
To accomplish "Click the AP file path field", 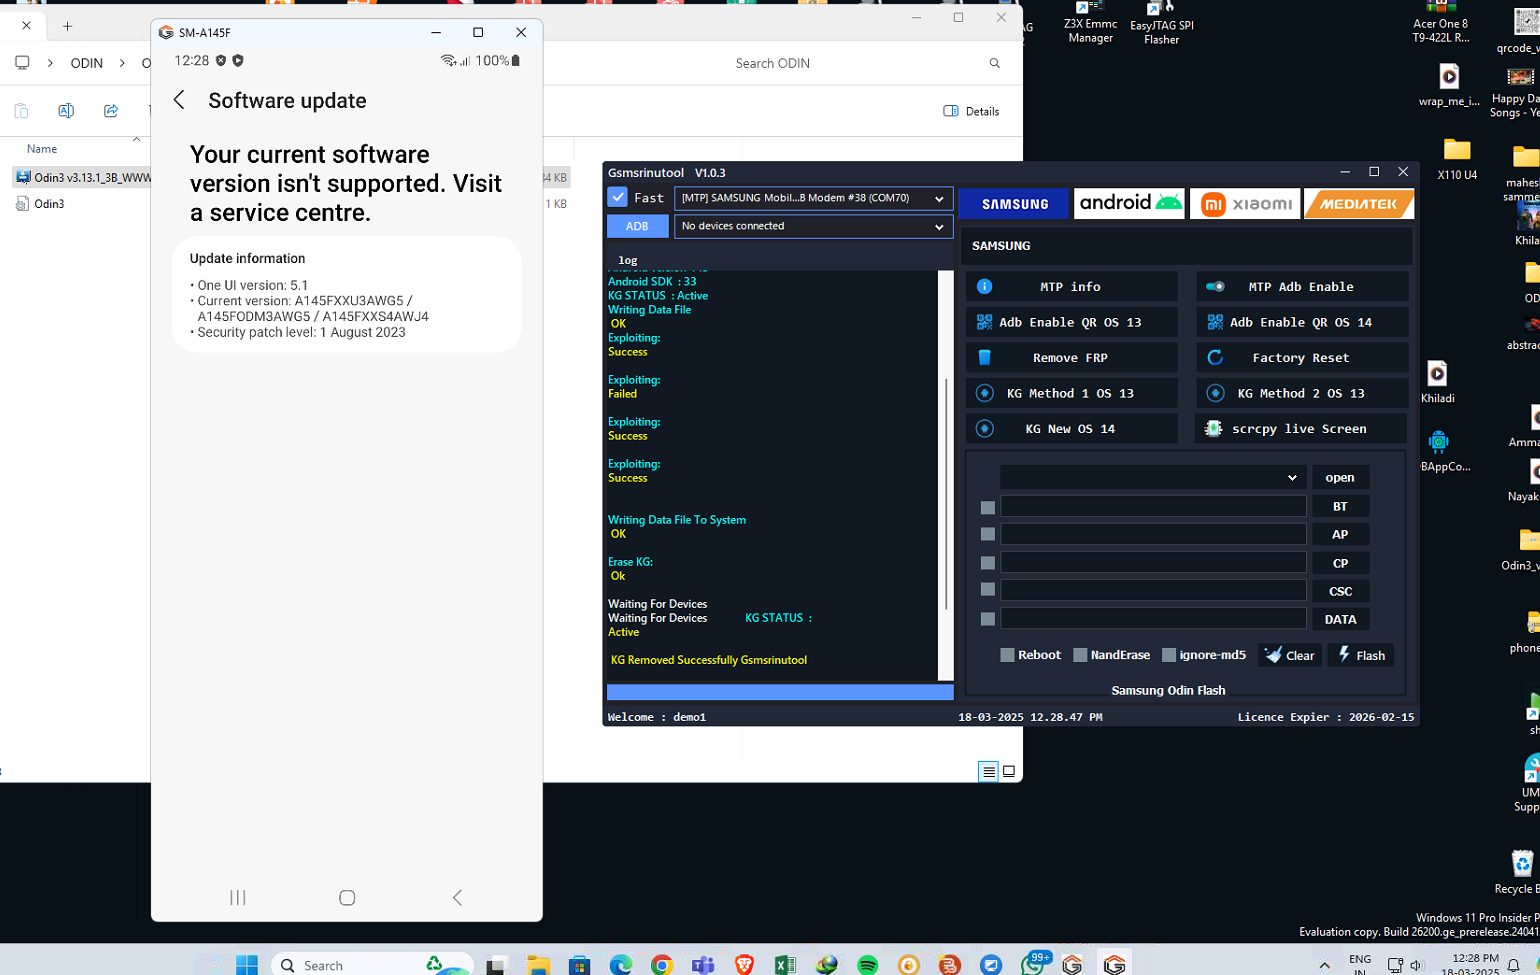I will 1152,535.
